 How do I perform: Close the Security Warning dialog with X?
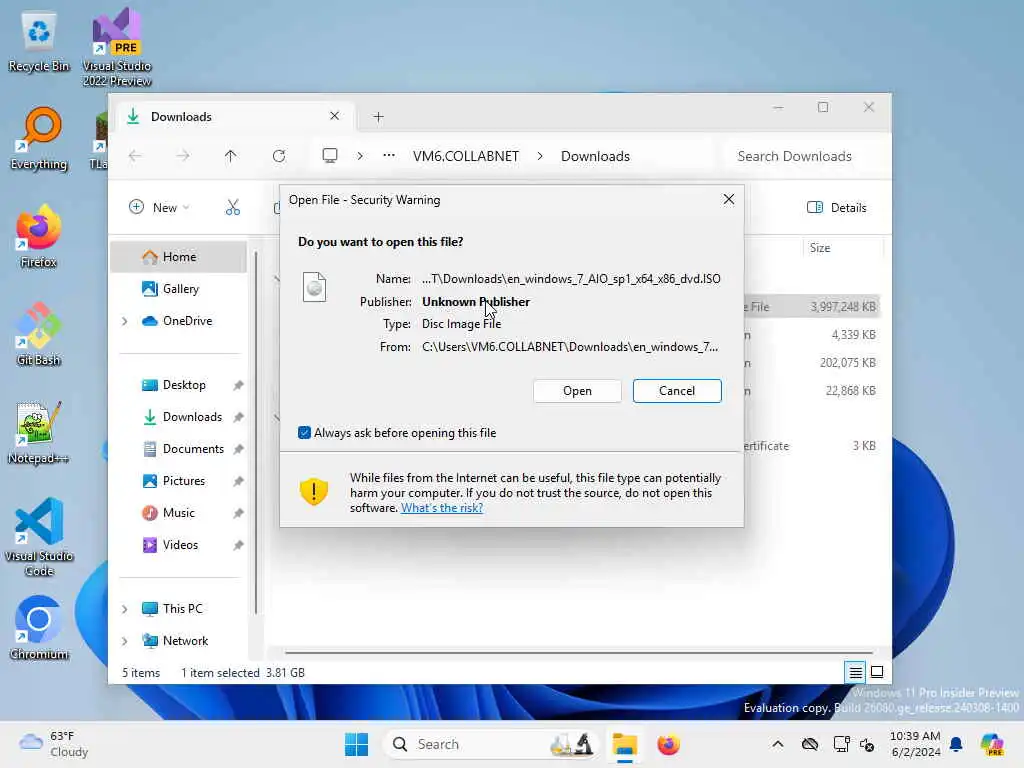coord(729,199)
